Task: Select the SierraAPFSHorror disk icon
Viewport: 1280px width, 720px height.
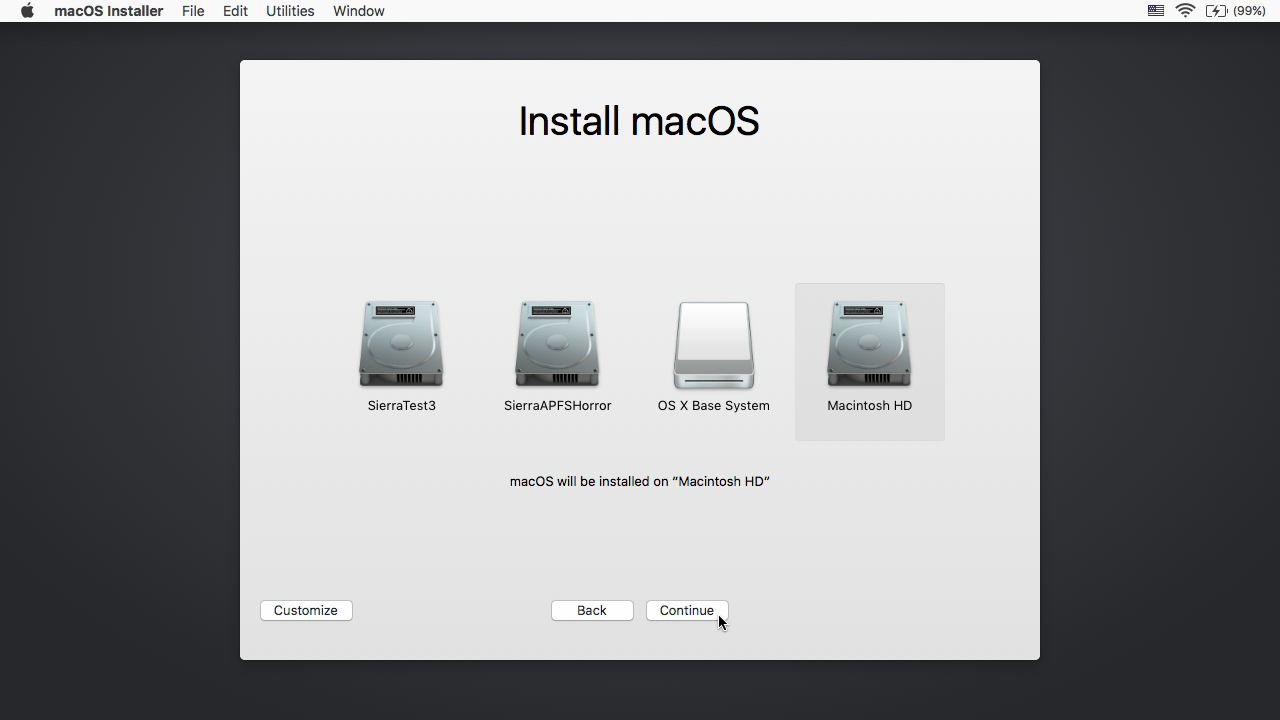Action: (x=557, y=343)
